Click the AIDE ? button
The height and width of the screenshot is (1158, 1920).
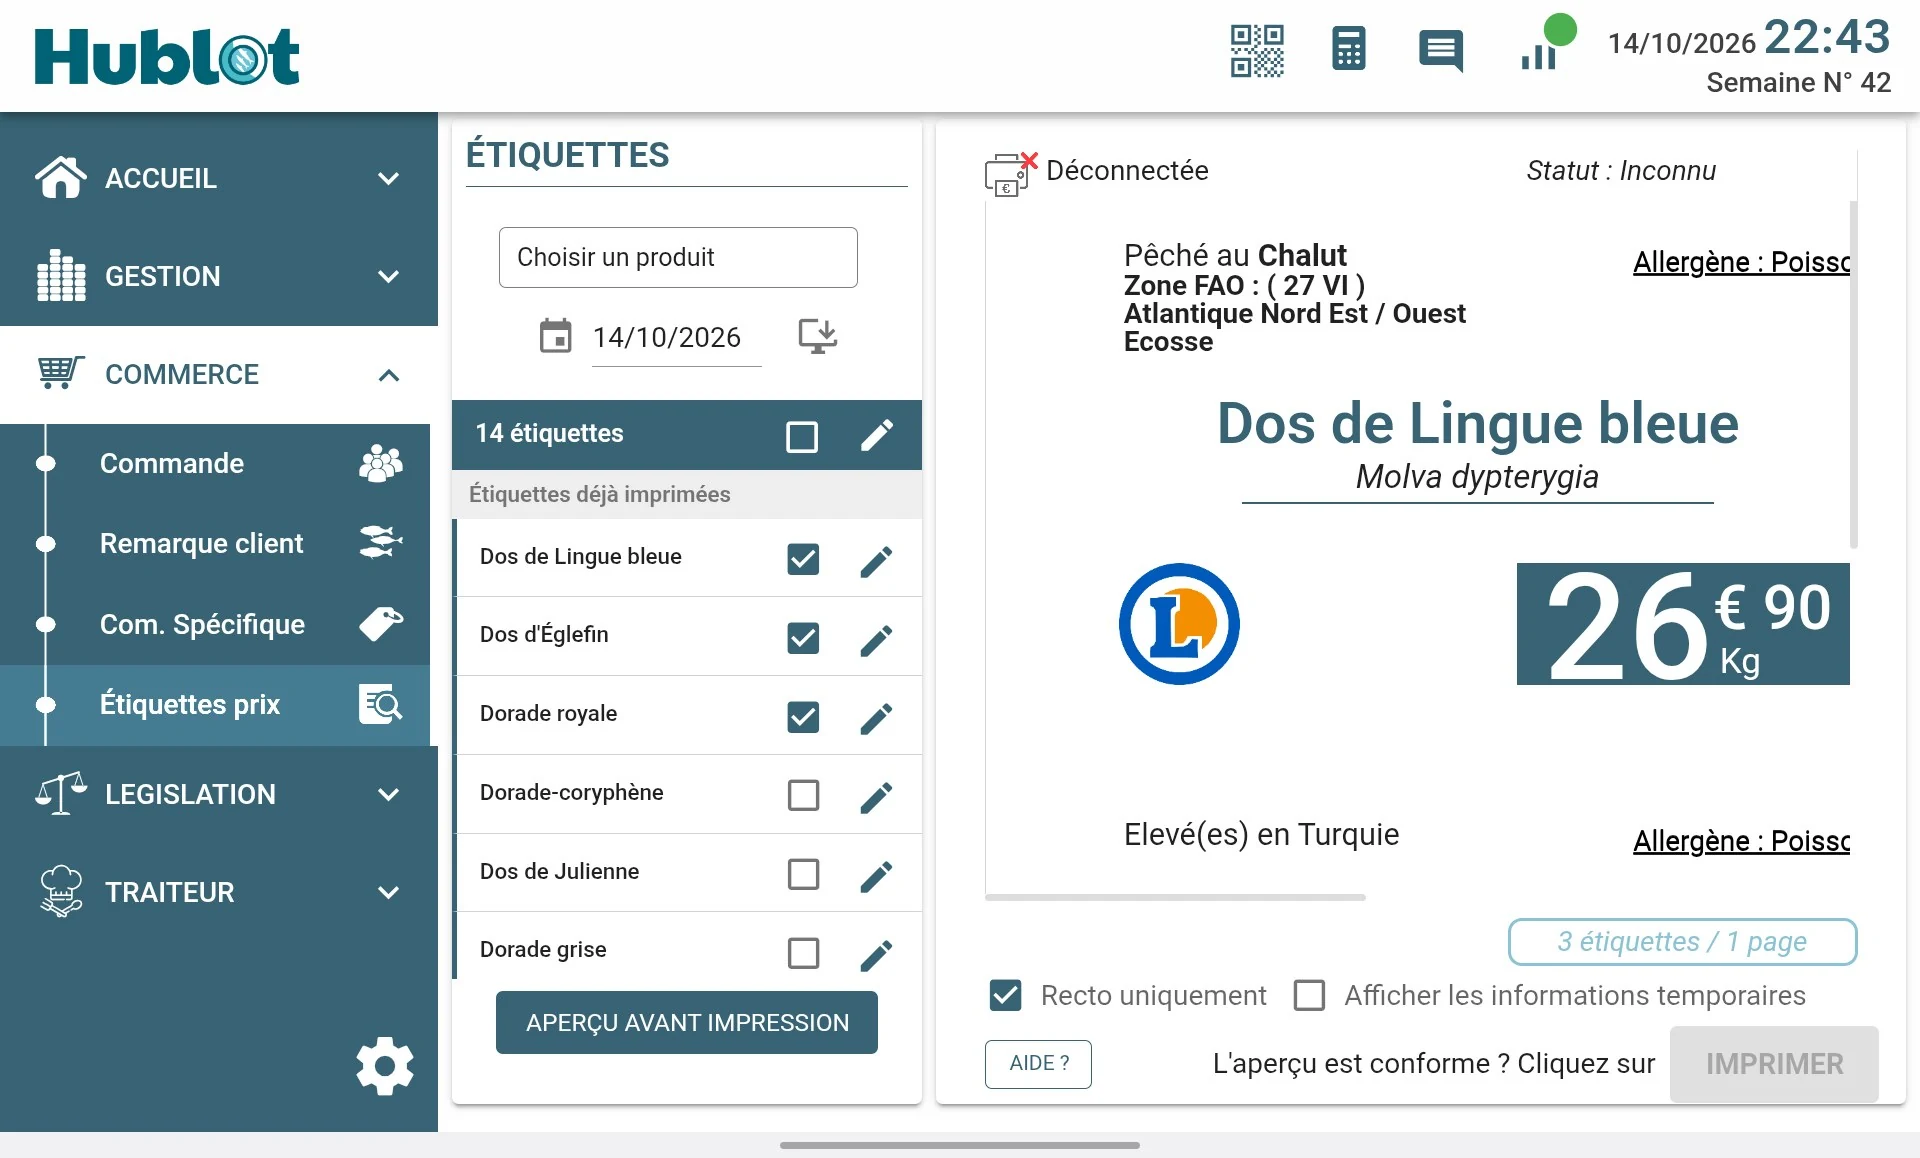pyautogui.click(x=1038, y=1063)
